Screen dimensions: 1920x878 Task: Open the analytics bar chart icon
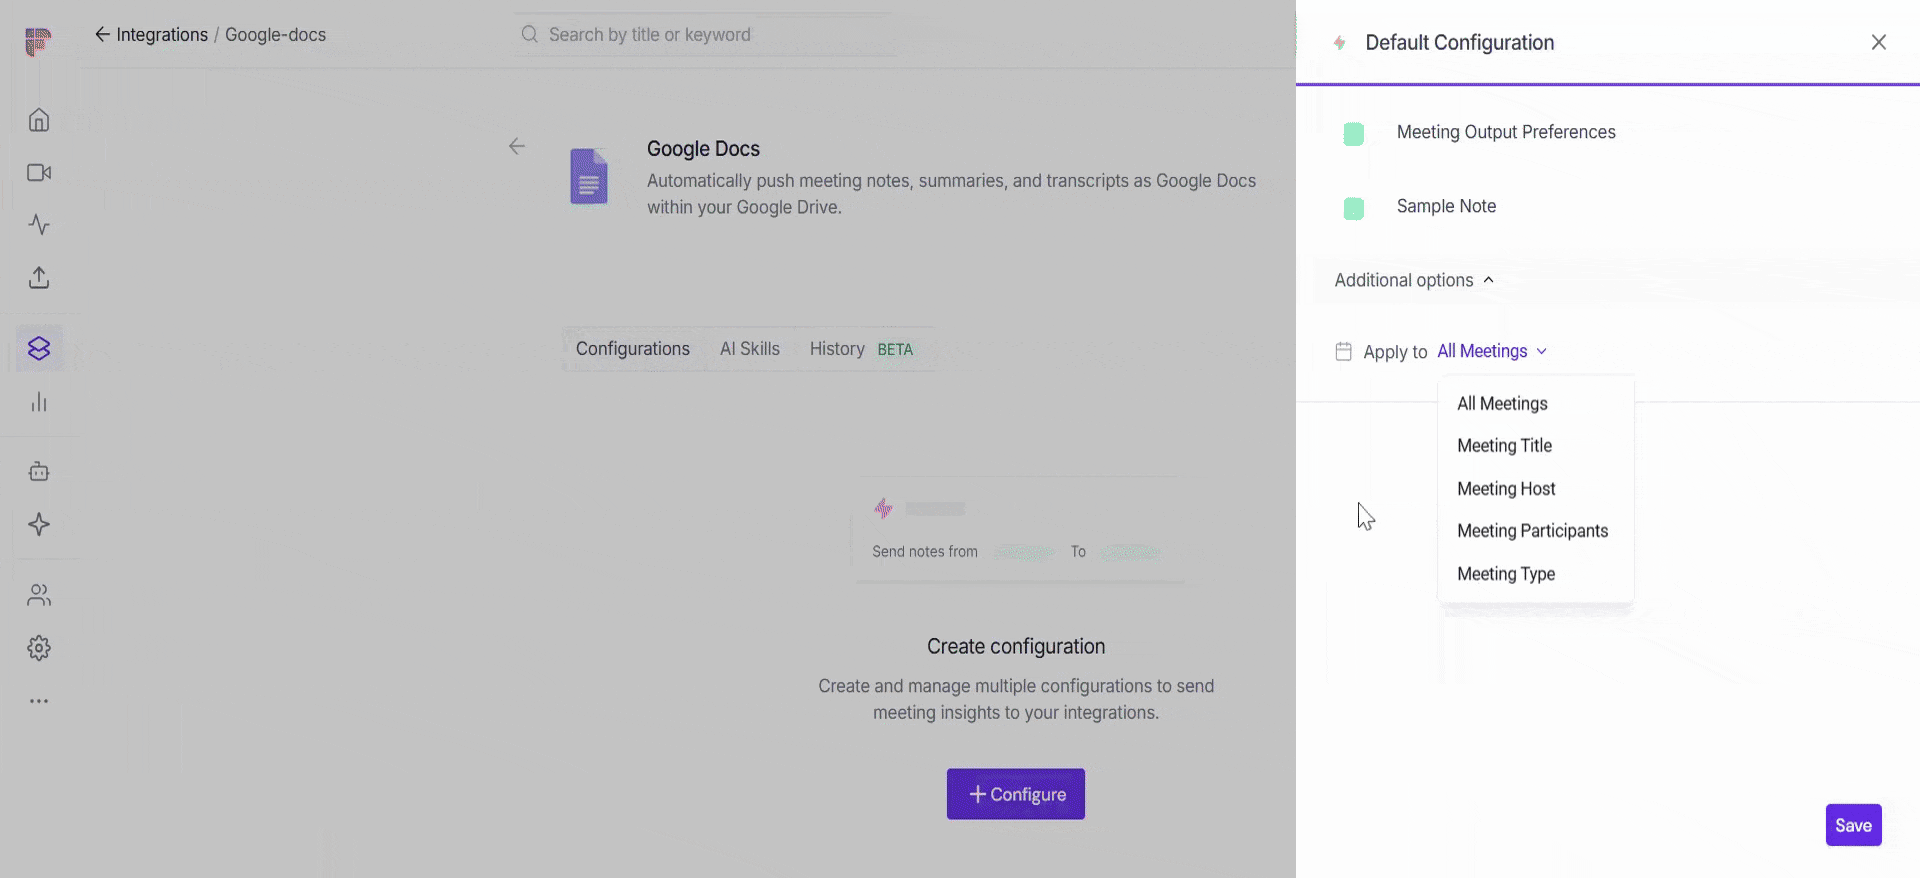click(x=39, y=402)
